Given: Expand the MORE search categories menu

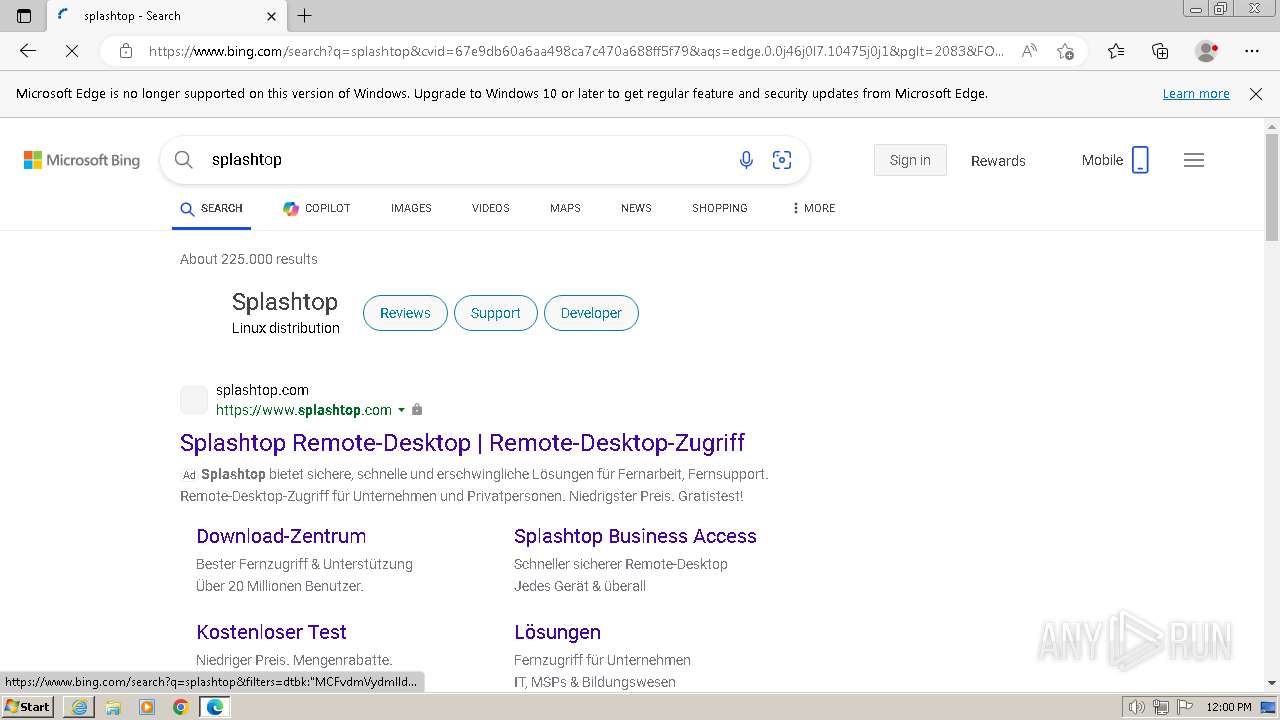Looking at the screenshot, I should click(813, 208).
